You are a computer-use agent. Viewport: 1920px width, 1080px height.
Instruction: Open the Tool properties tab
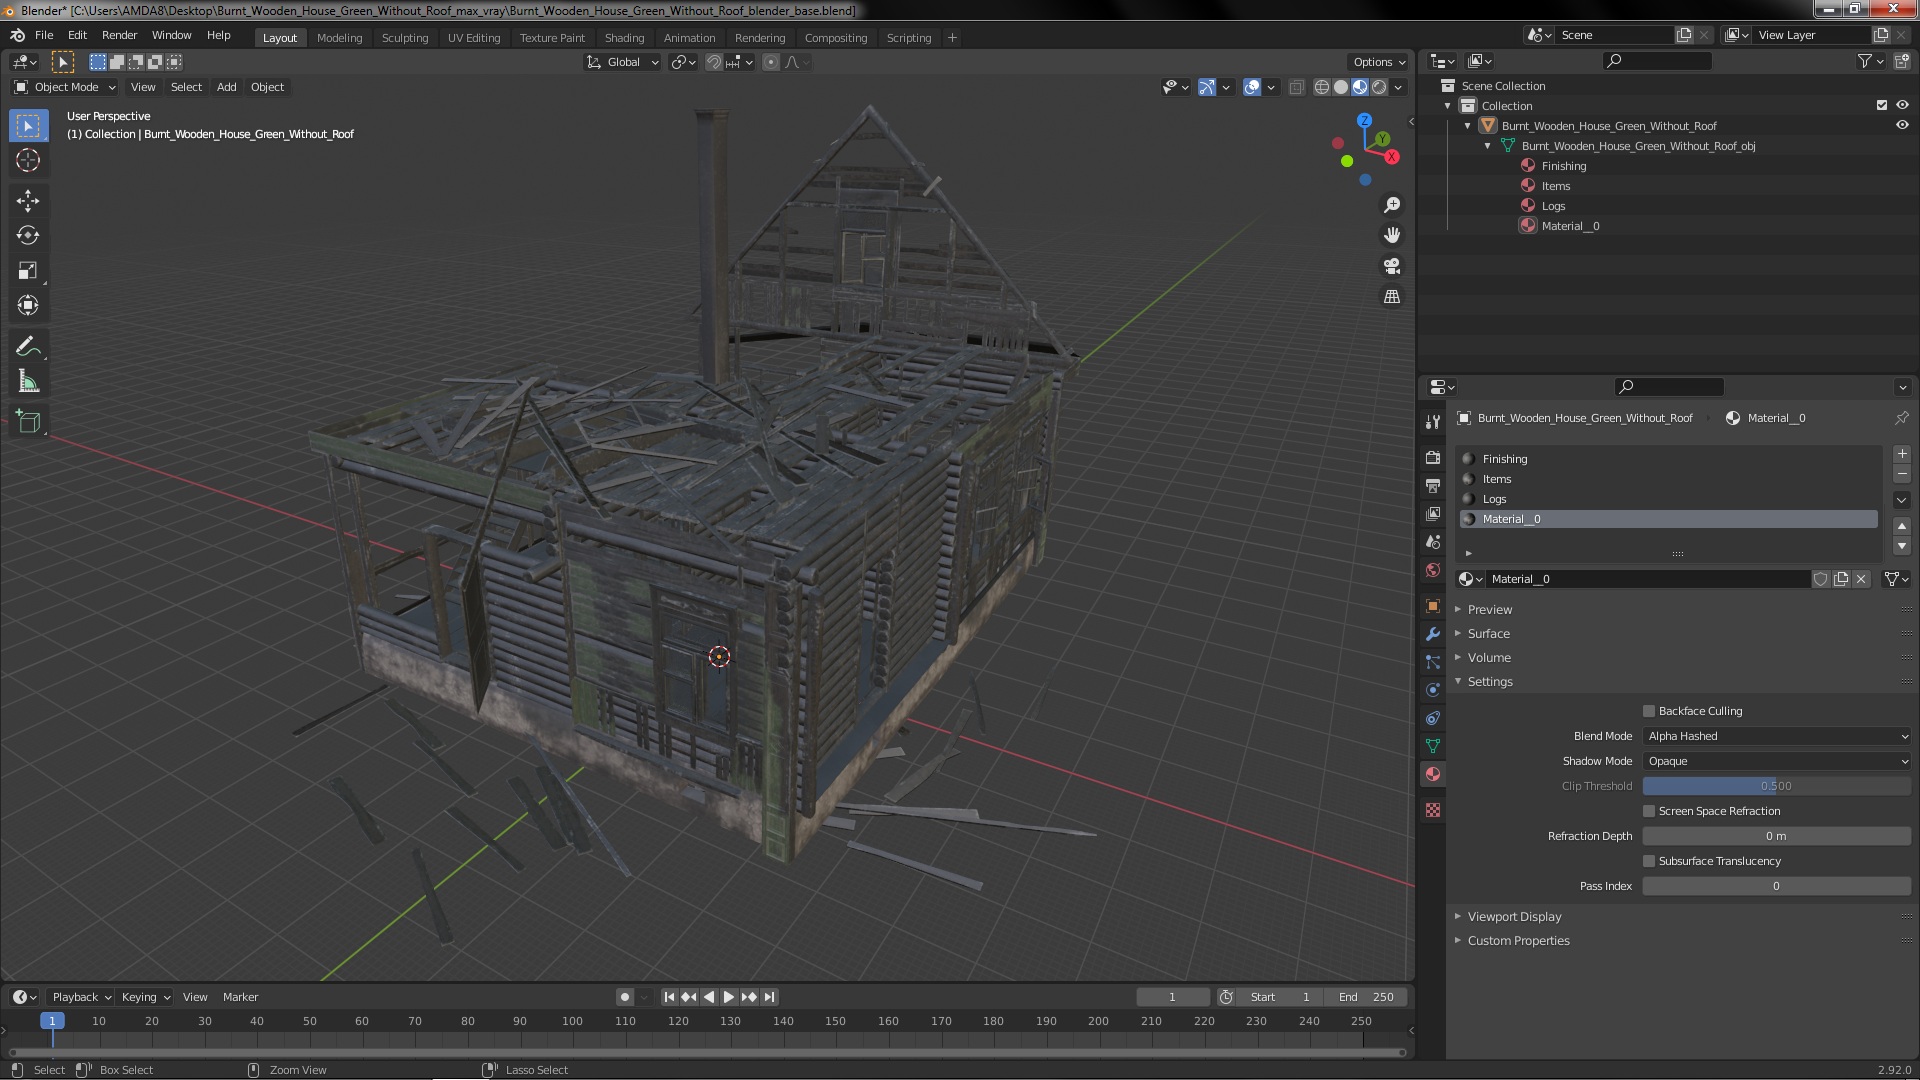1433,422
